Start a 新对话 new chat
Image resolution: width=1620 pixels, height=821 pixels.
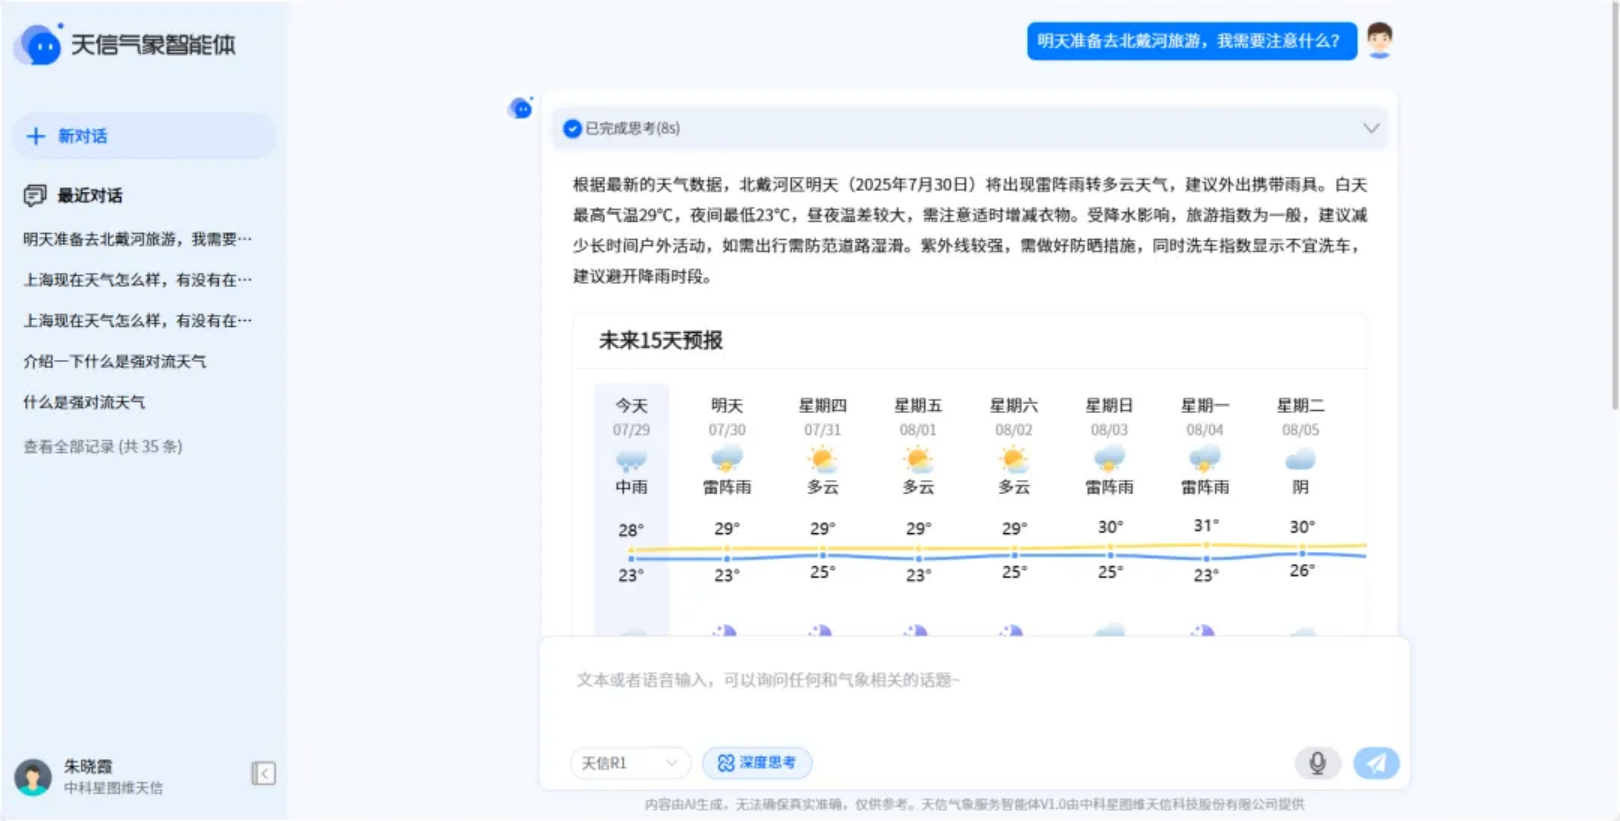143,136
